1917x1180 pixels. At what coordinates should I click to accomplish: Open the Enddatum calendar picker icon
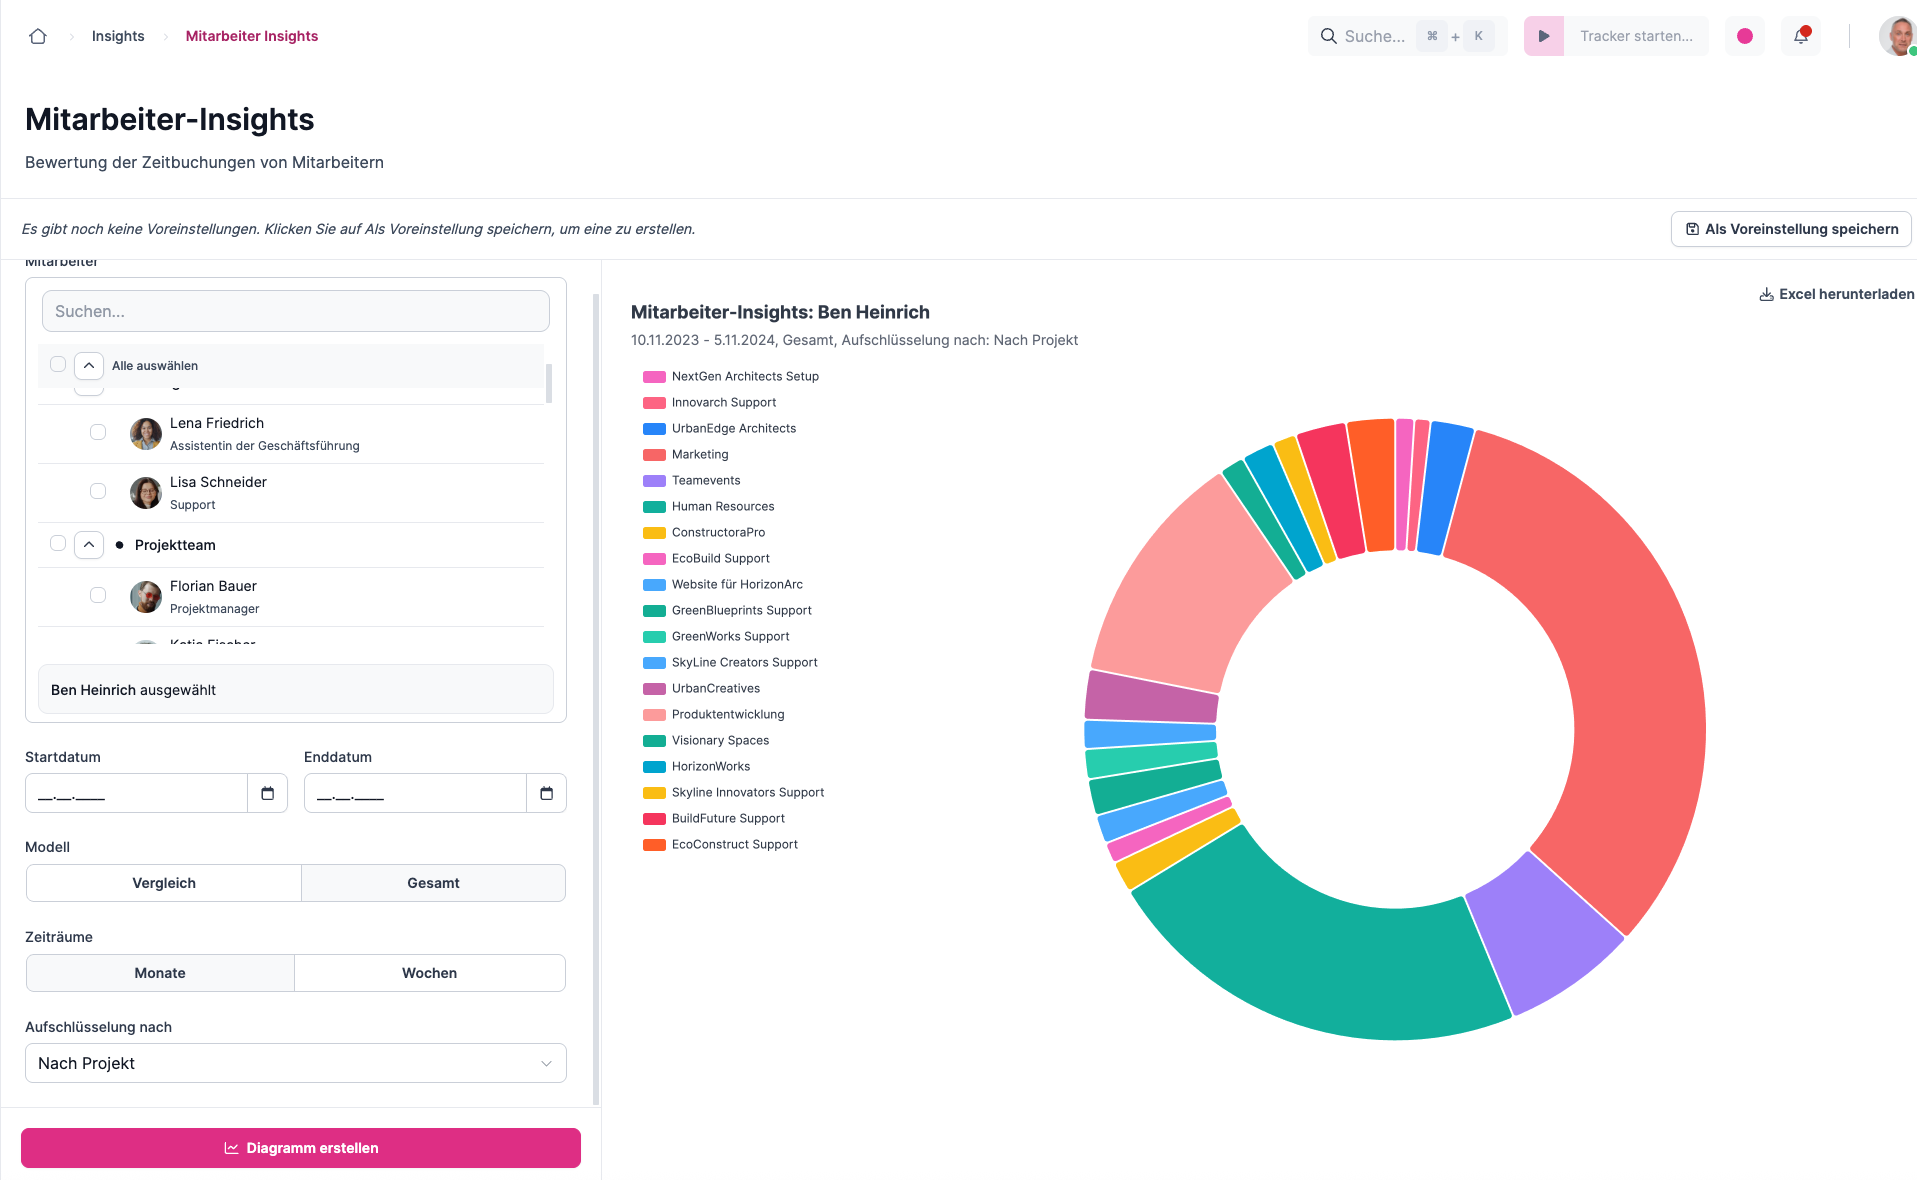(546, 793)
